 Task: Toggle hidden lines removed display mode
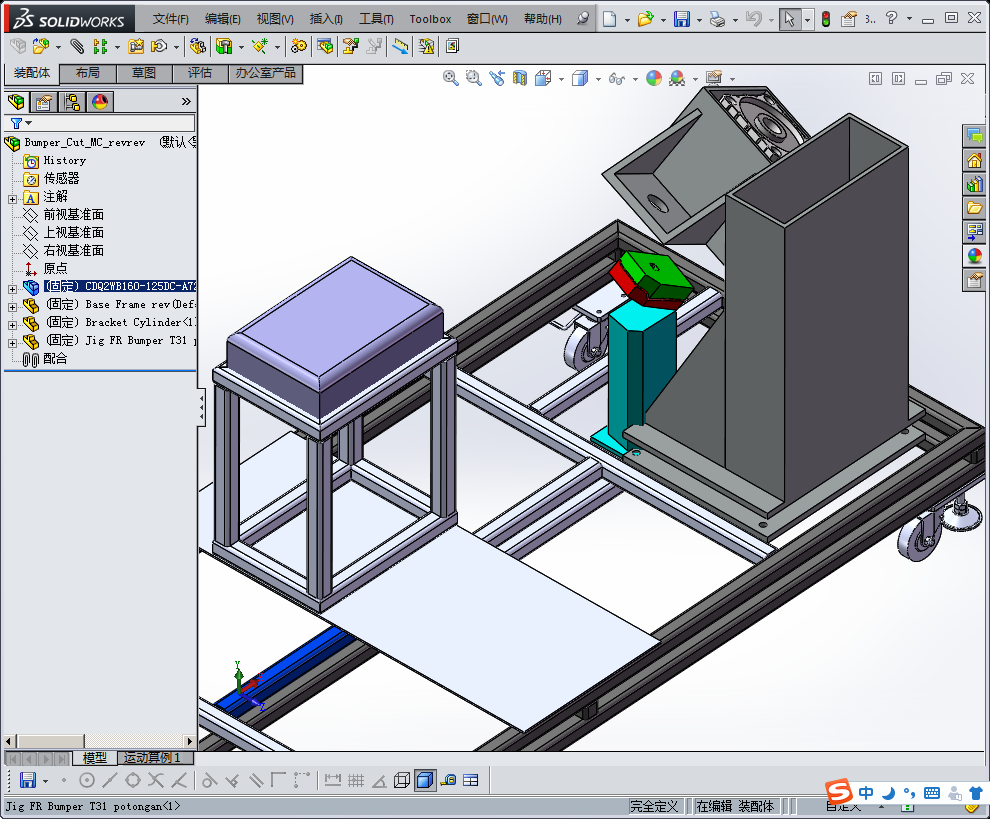pyautogui.click(x=402, y=780)
